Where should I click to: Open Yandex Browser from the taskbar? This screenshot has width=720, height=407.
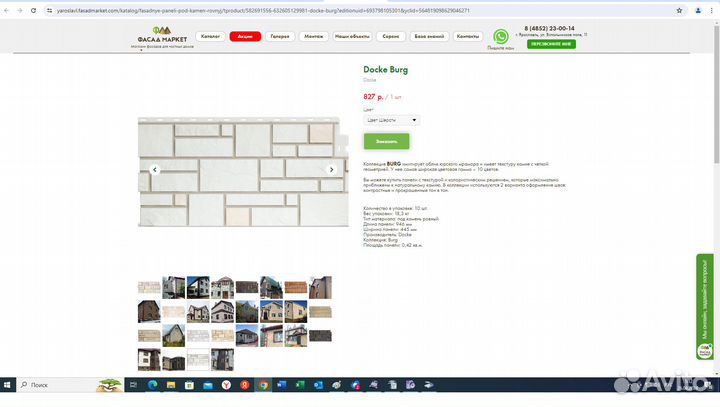click(226, 385)
